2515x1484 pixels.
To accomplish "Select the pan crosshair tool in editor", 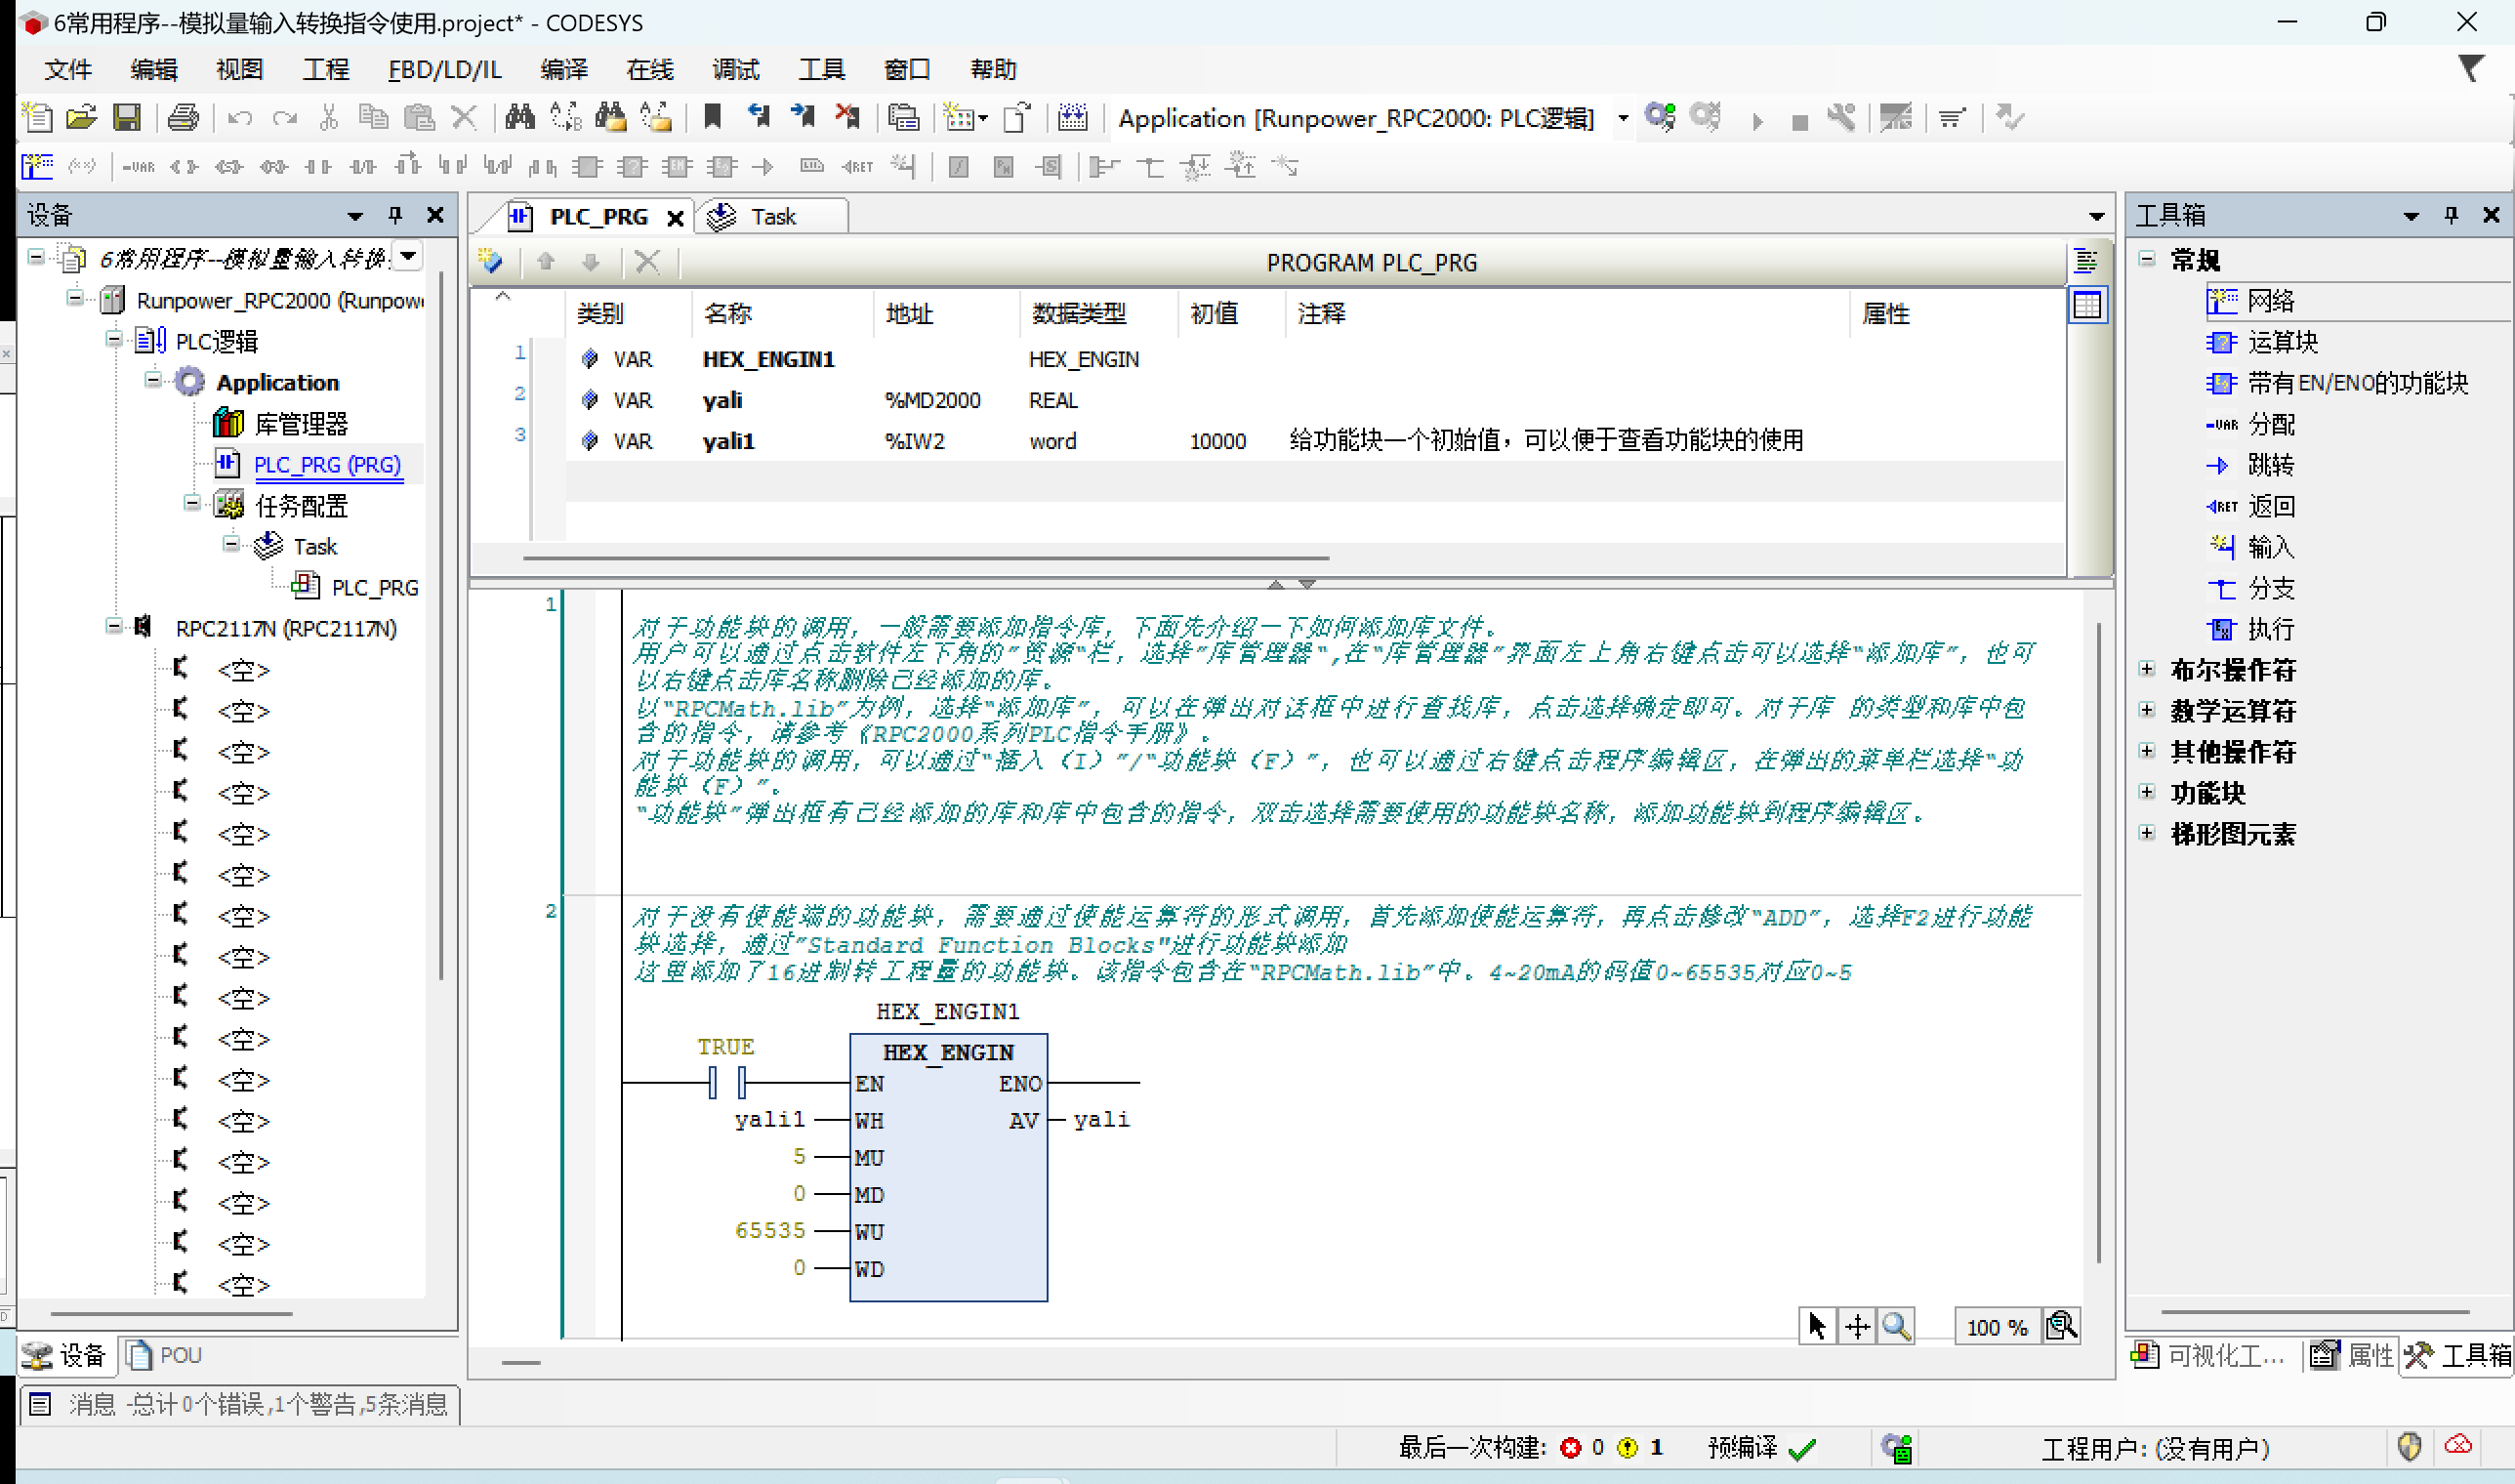I will pos(1857,1326).
